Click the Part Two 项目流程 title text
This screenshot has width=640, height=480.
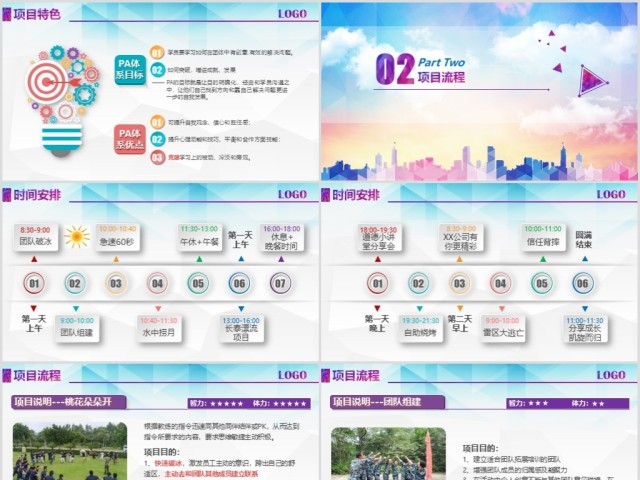tap(441, 70)
